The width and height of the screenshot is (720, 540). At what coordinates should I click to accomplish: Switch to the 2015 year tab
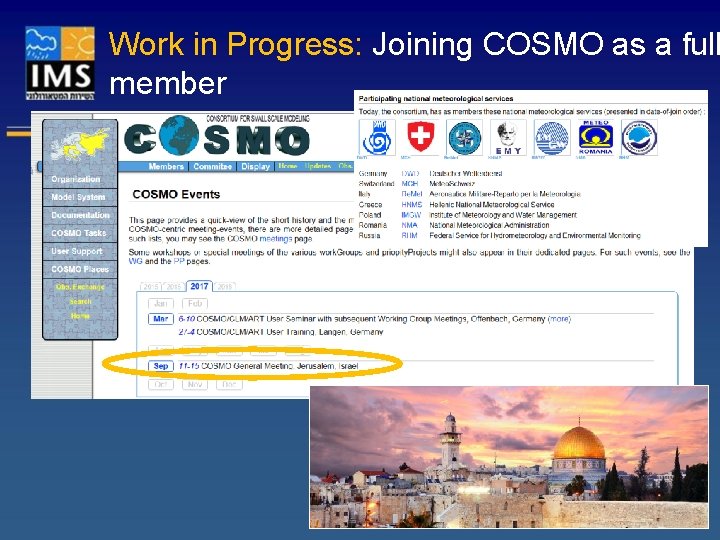[x=151, y=287]
